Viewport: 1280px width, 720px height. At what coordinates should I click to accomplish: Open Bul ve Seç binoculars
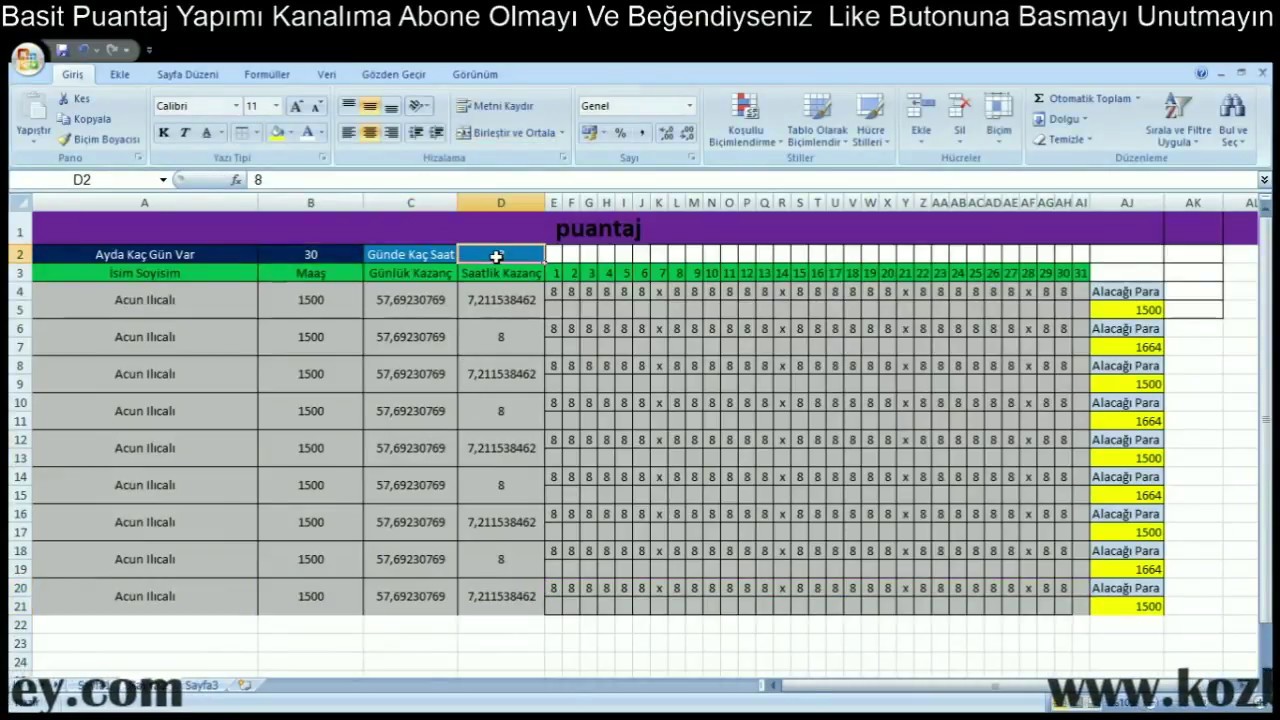coord(1233,120)
